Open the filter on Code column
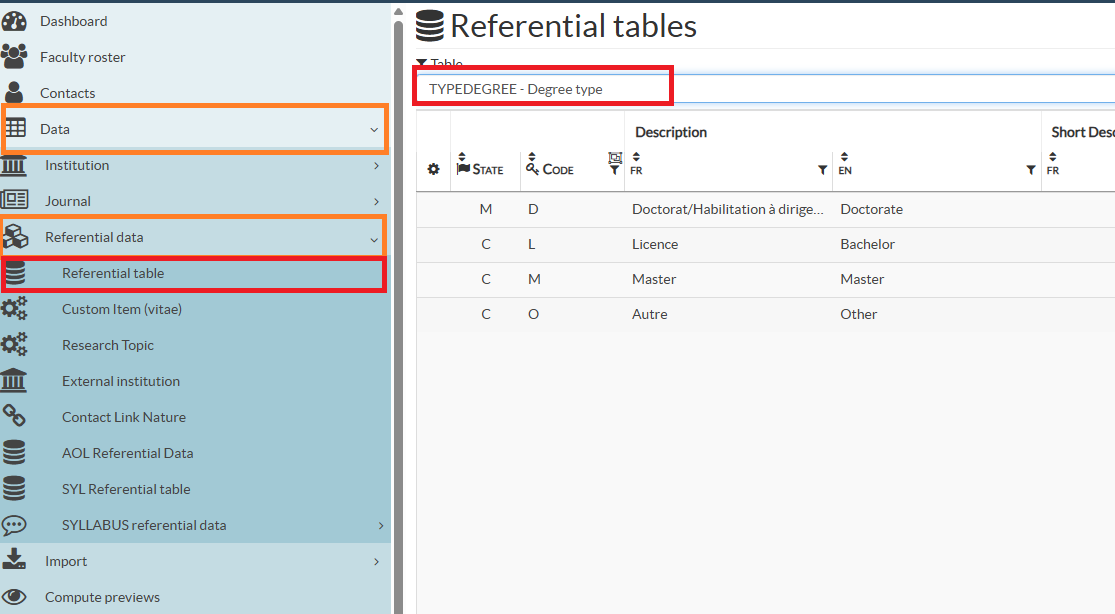Screen dimensions: 1115x614 [x=614, y=171]
